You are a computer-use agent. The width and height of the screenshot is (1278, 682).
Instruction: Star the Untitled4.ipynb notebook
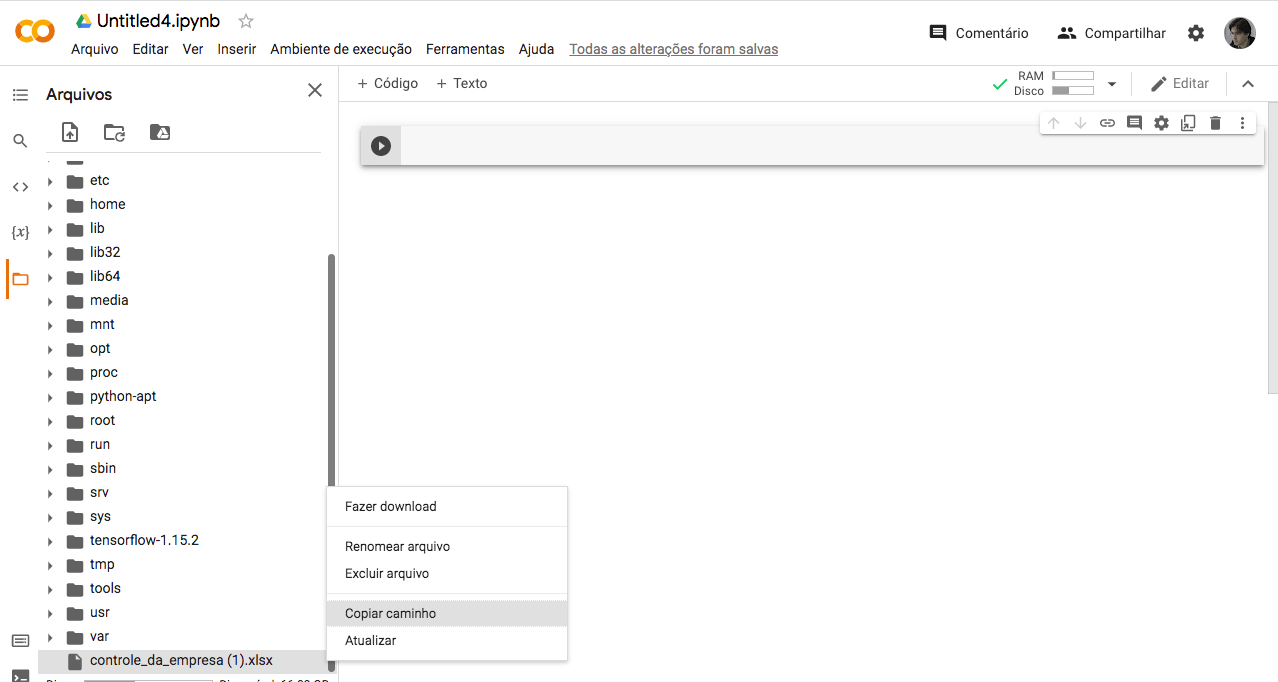pyautogui.click(x=244, y=20)
